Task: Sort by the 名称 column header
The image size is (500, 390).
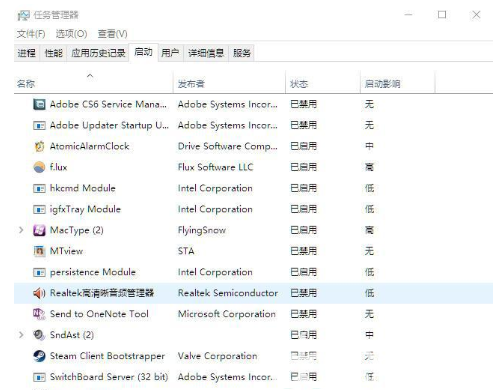Action: (26, 84)
